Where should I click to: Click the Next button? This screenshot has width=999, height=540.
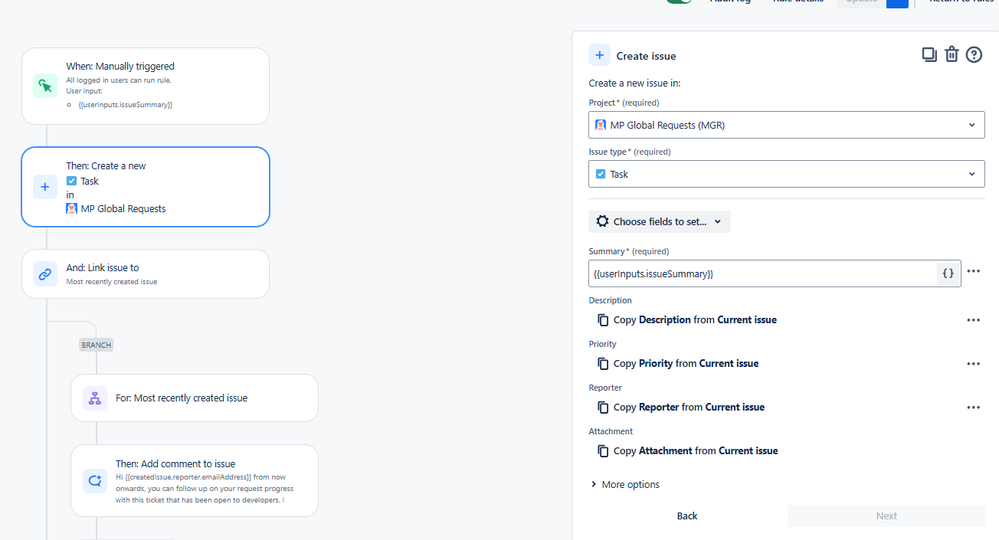click(x=886, y=516)
